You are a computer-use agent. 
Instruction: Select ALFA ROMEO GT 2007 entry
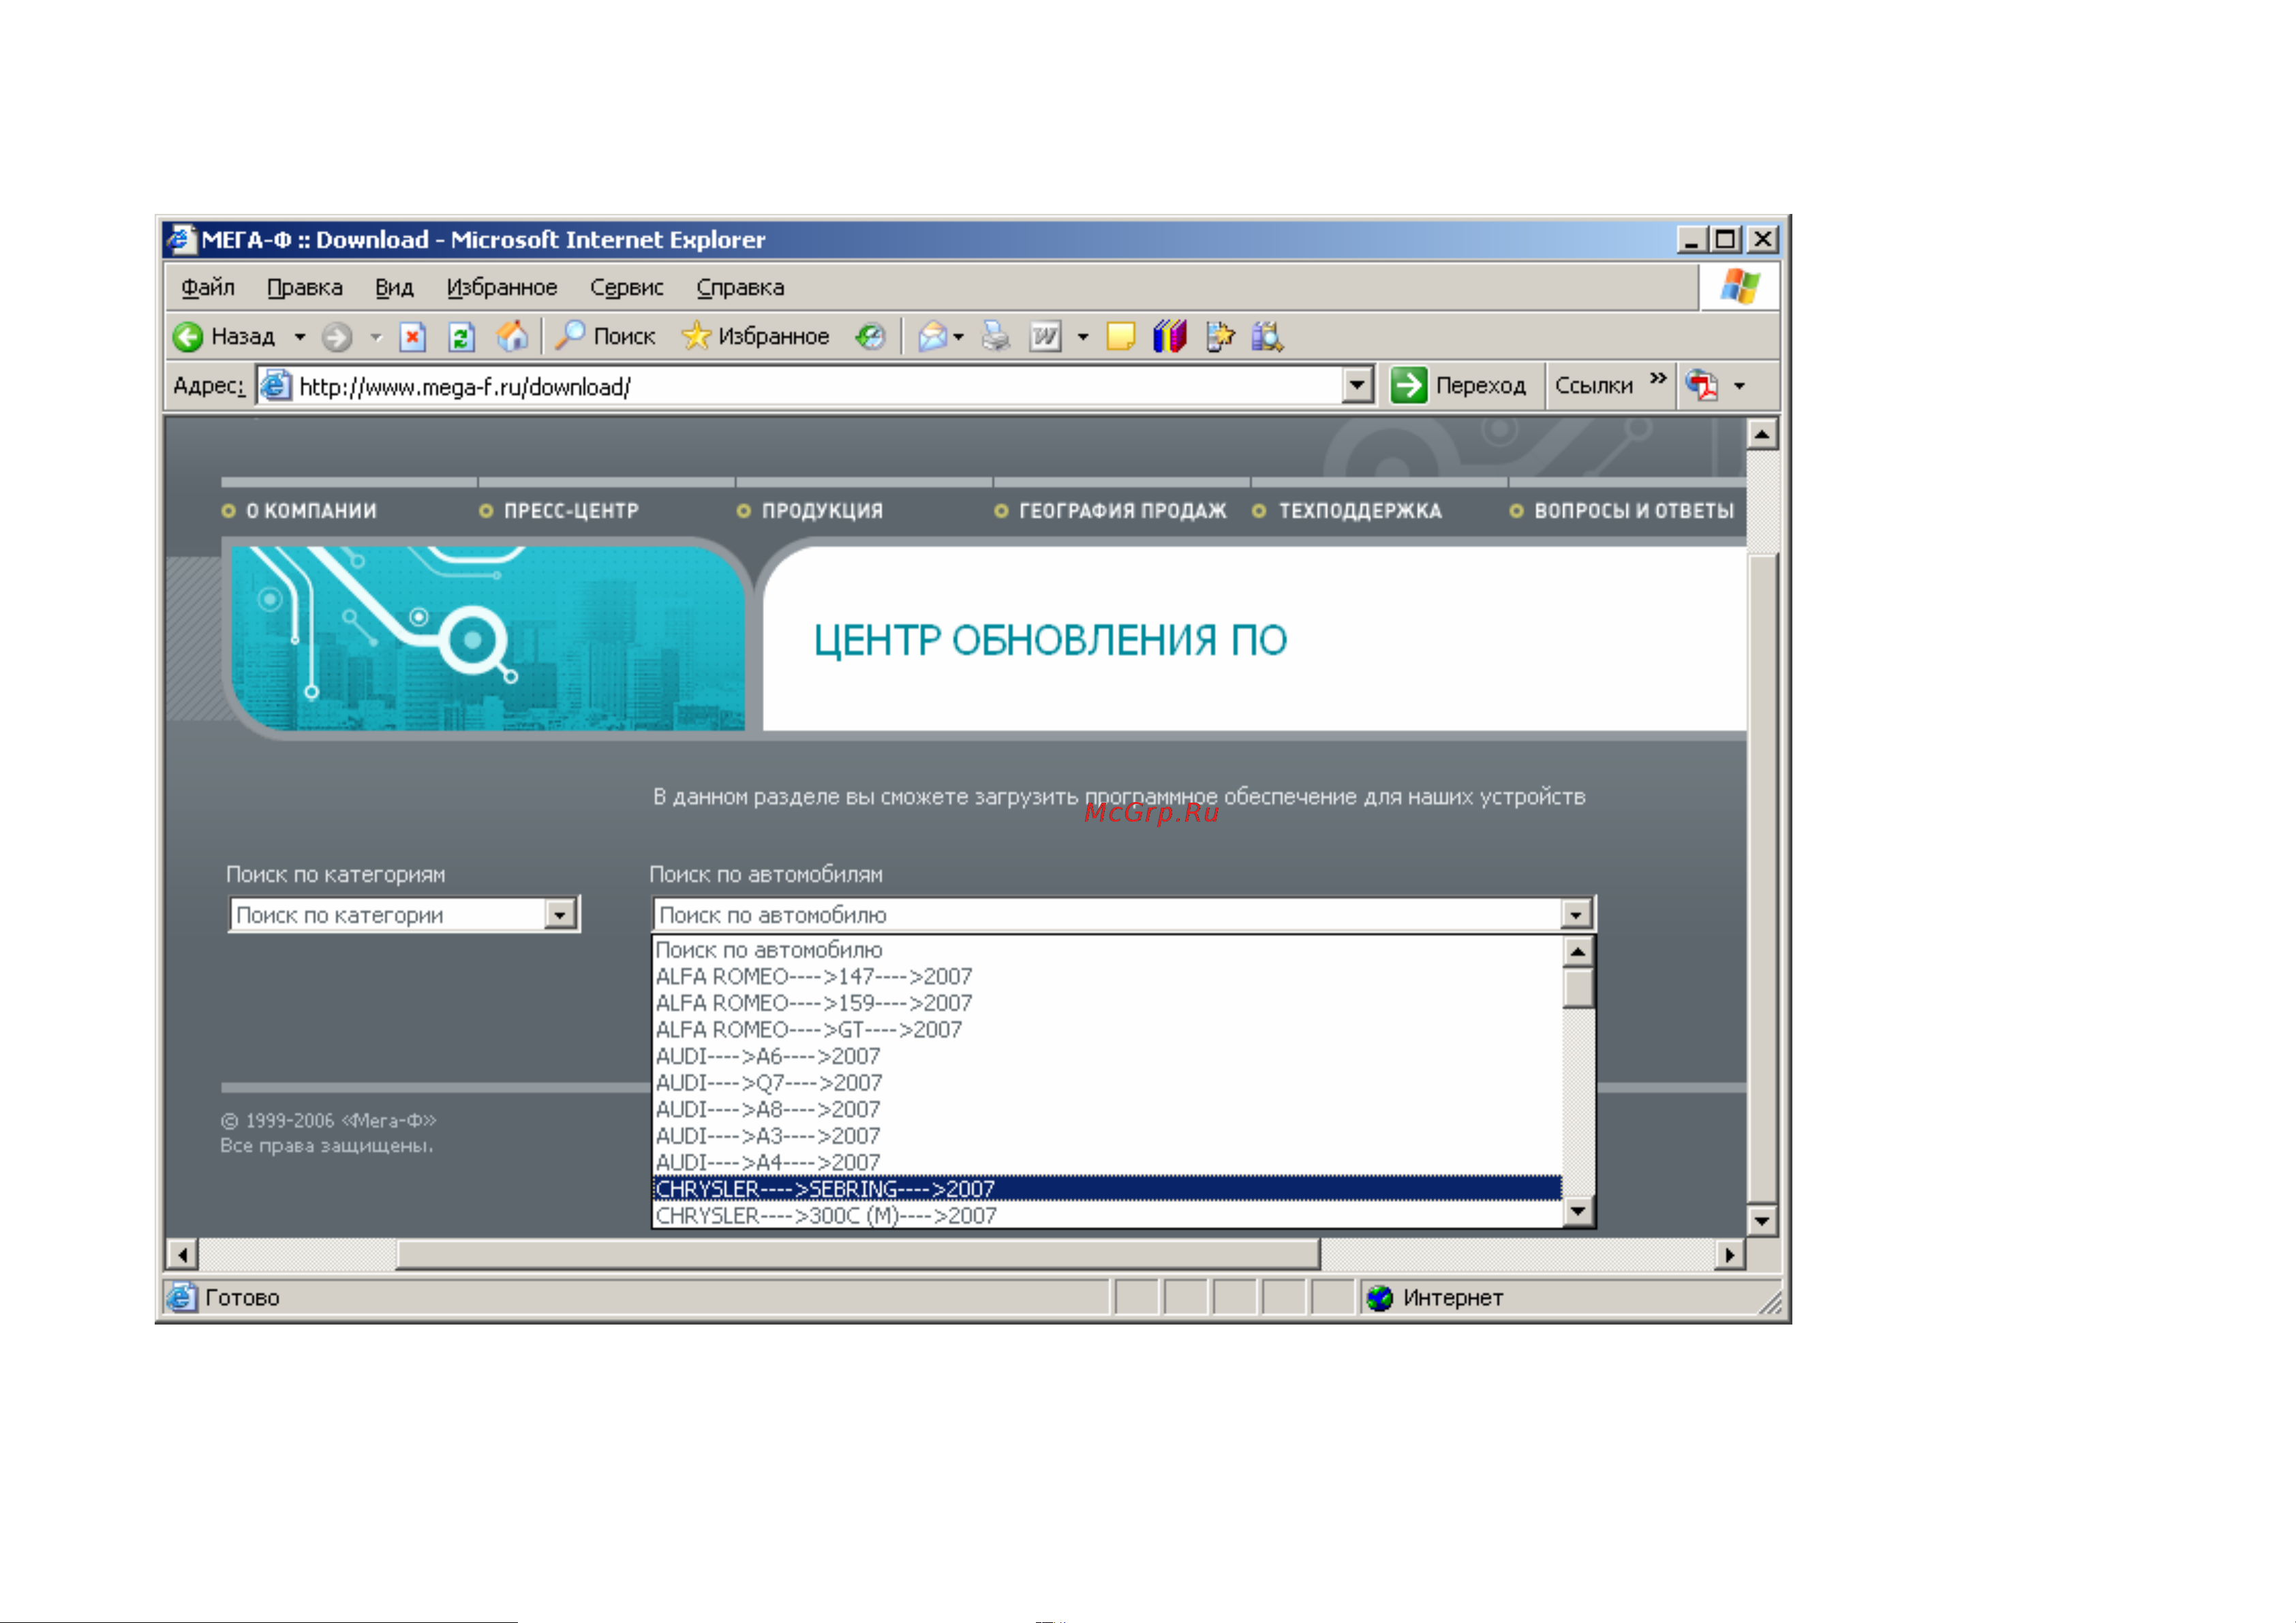[x=1107, y=1030]
